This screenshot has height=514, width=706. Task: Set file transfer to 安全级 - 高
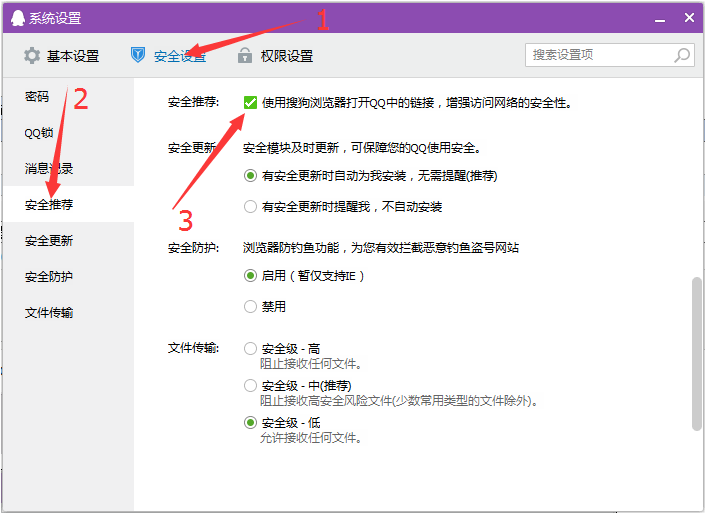tap(250, 348)
